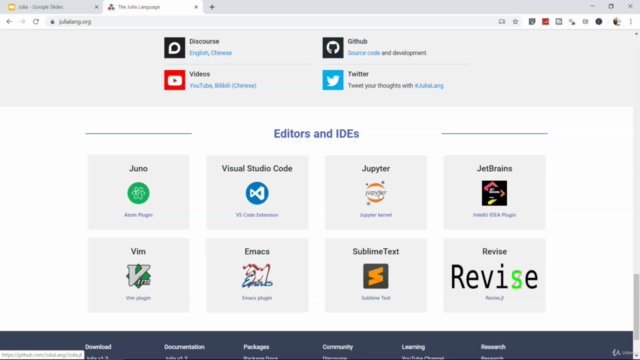
Task: Click the Twitter bird icon
Action: pos(333,80)
